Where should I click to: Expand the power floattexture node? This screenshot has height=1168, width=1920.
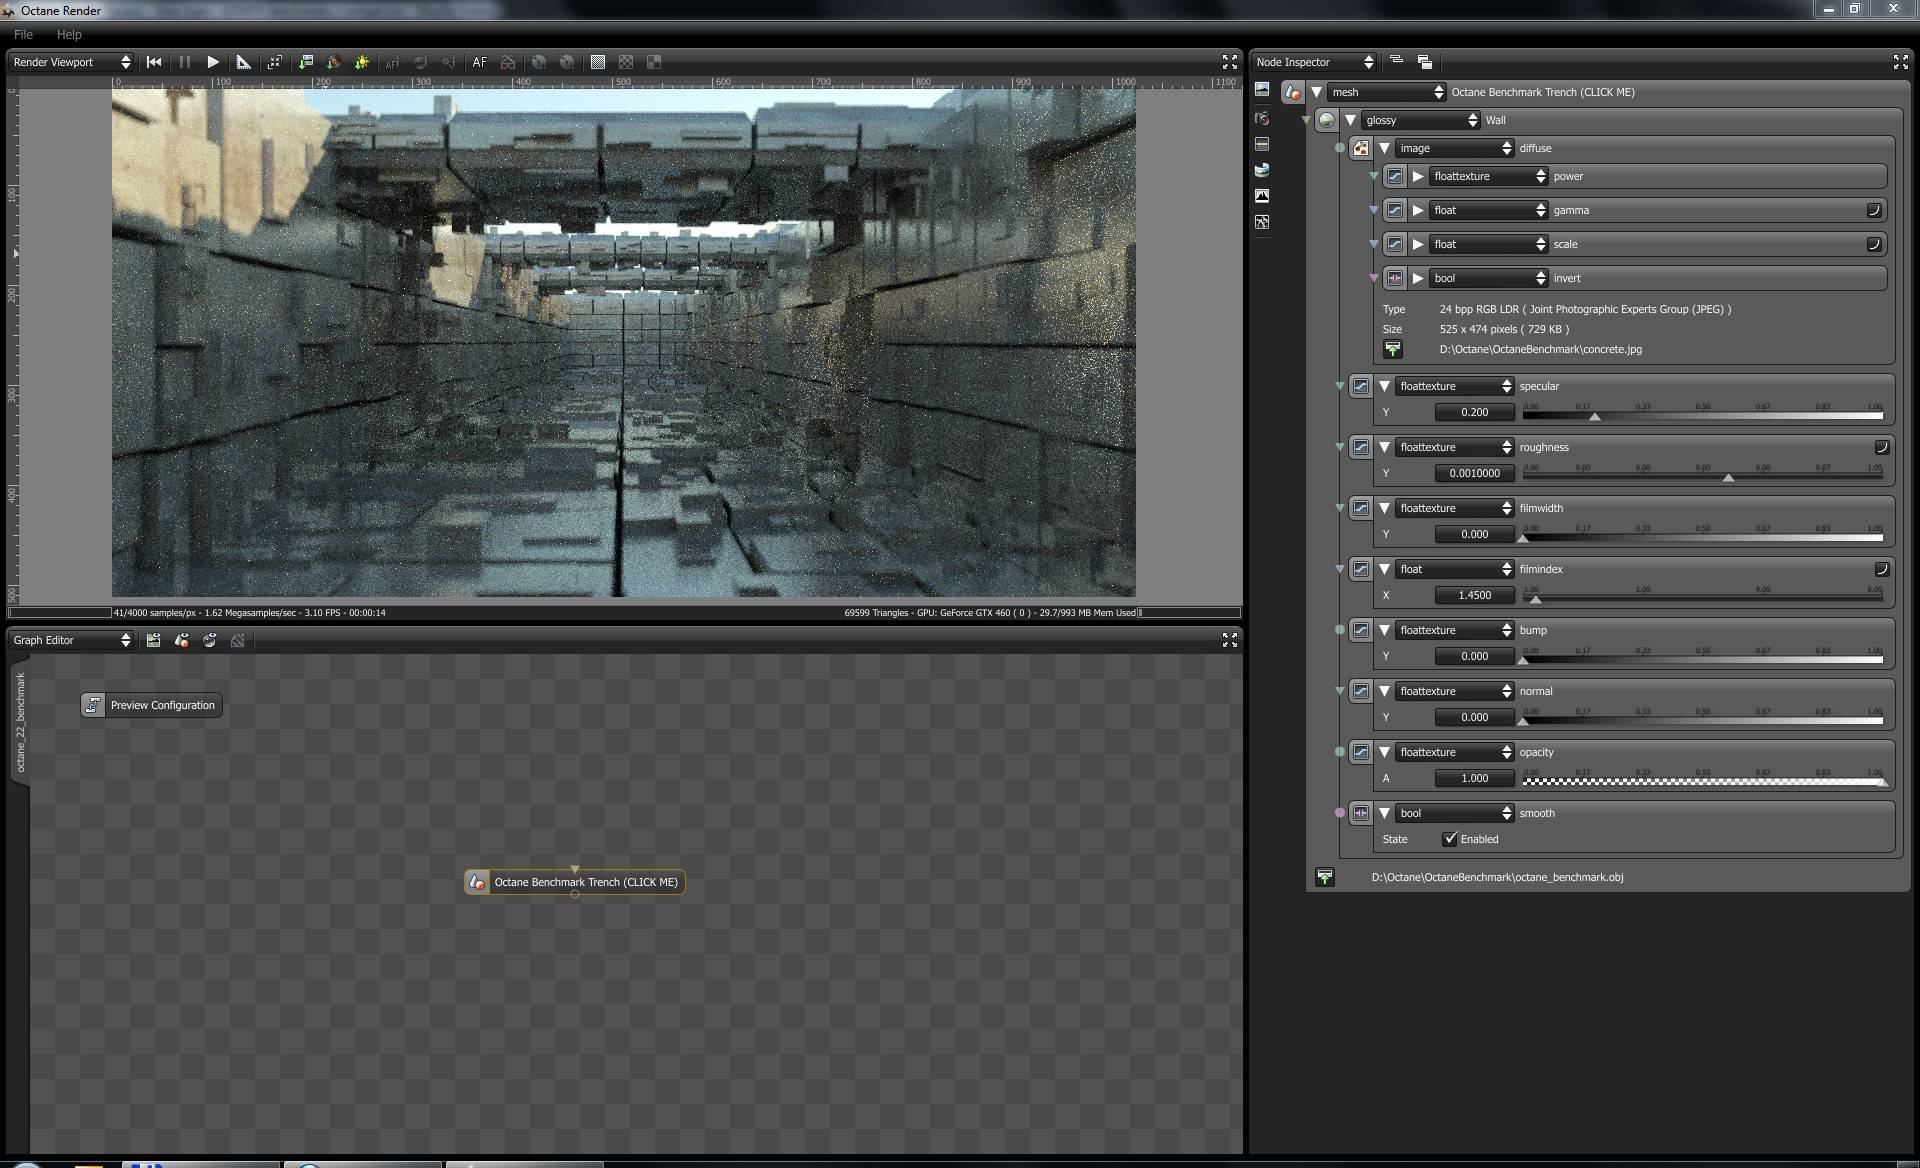click(x=1418, y=176)
